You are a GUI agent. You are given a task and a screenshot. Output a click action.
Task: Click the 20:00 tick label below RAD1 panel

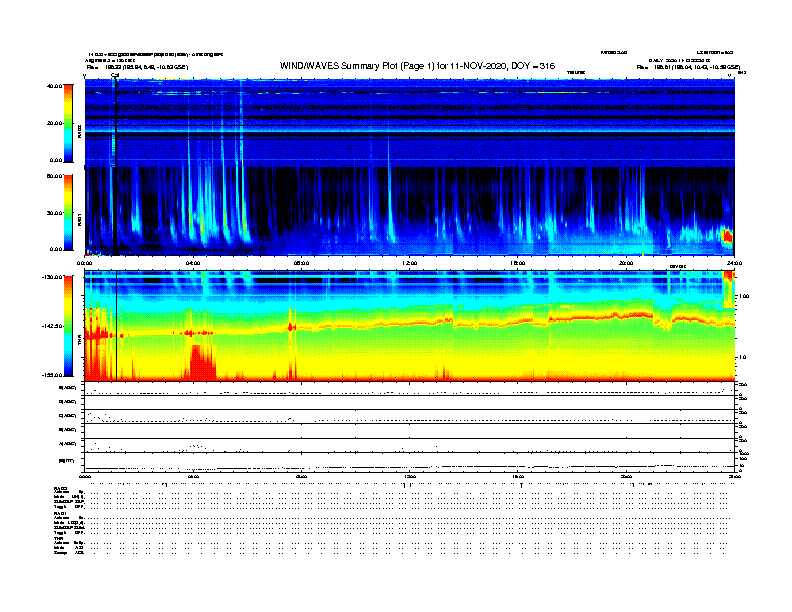pos(626,263)
